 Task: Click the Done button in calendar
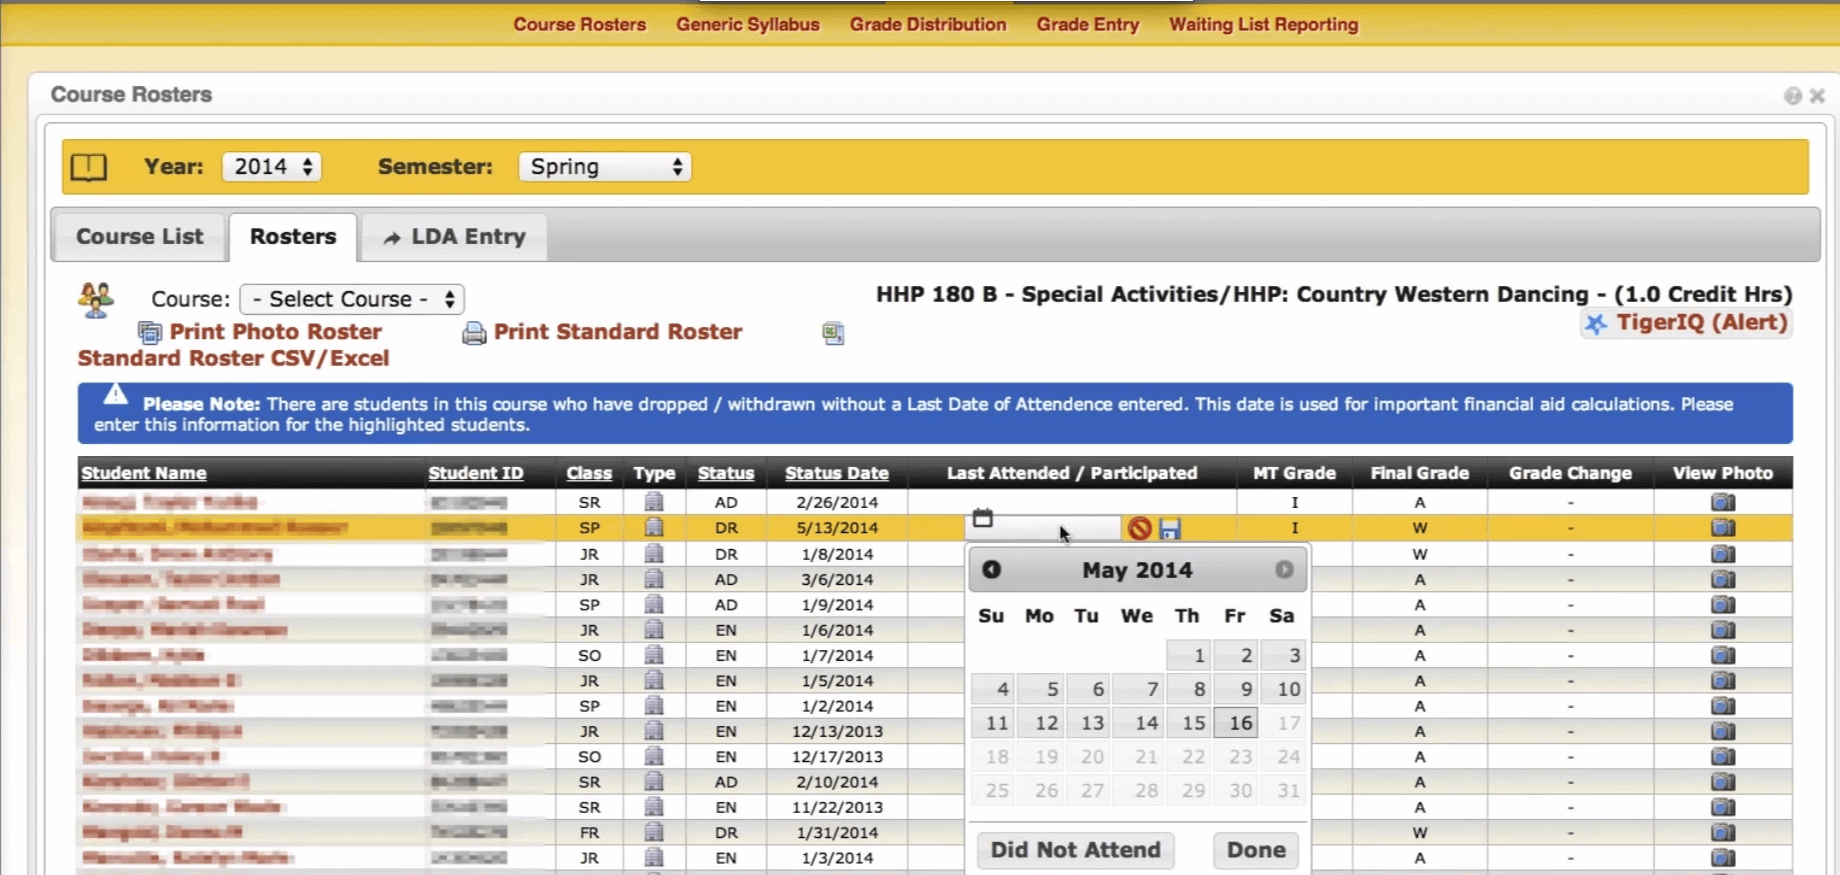coord(1255,850)
